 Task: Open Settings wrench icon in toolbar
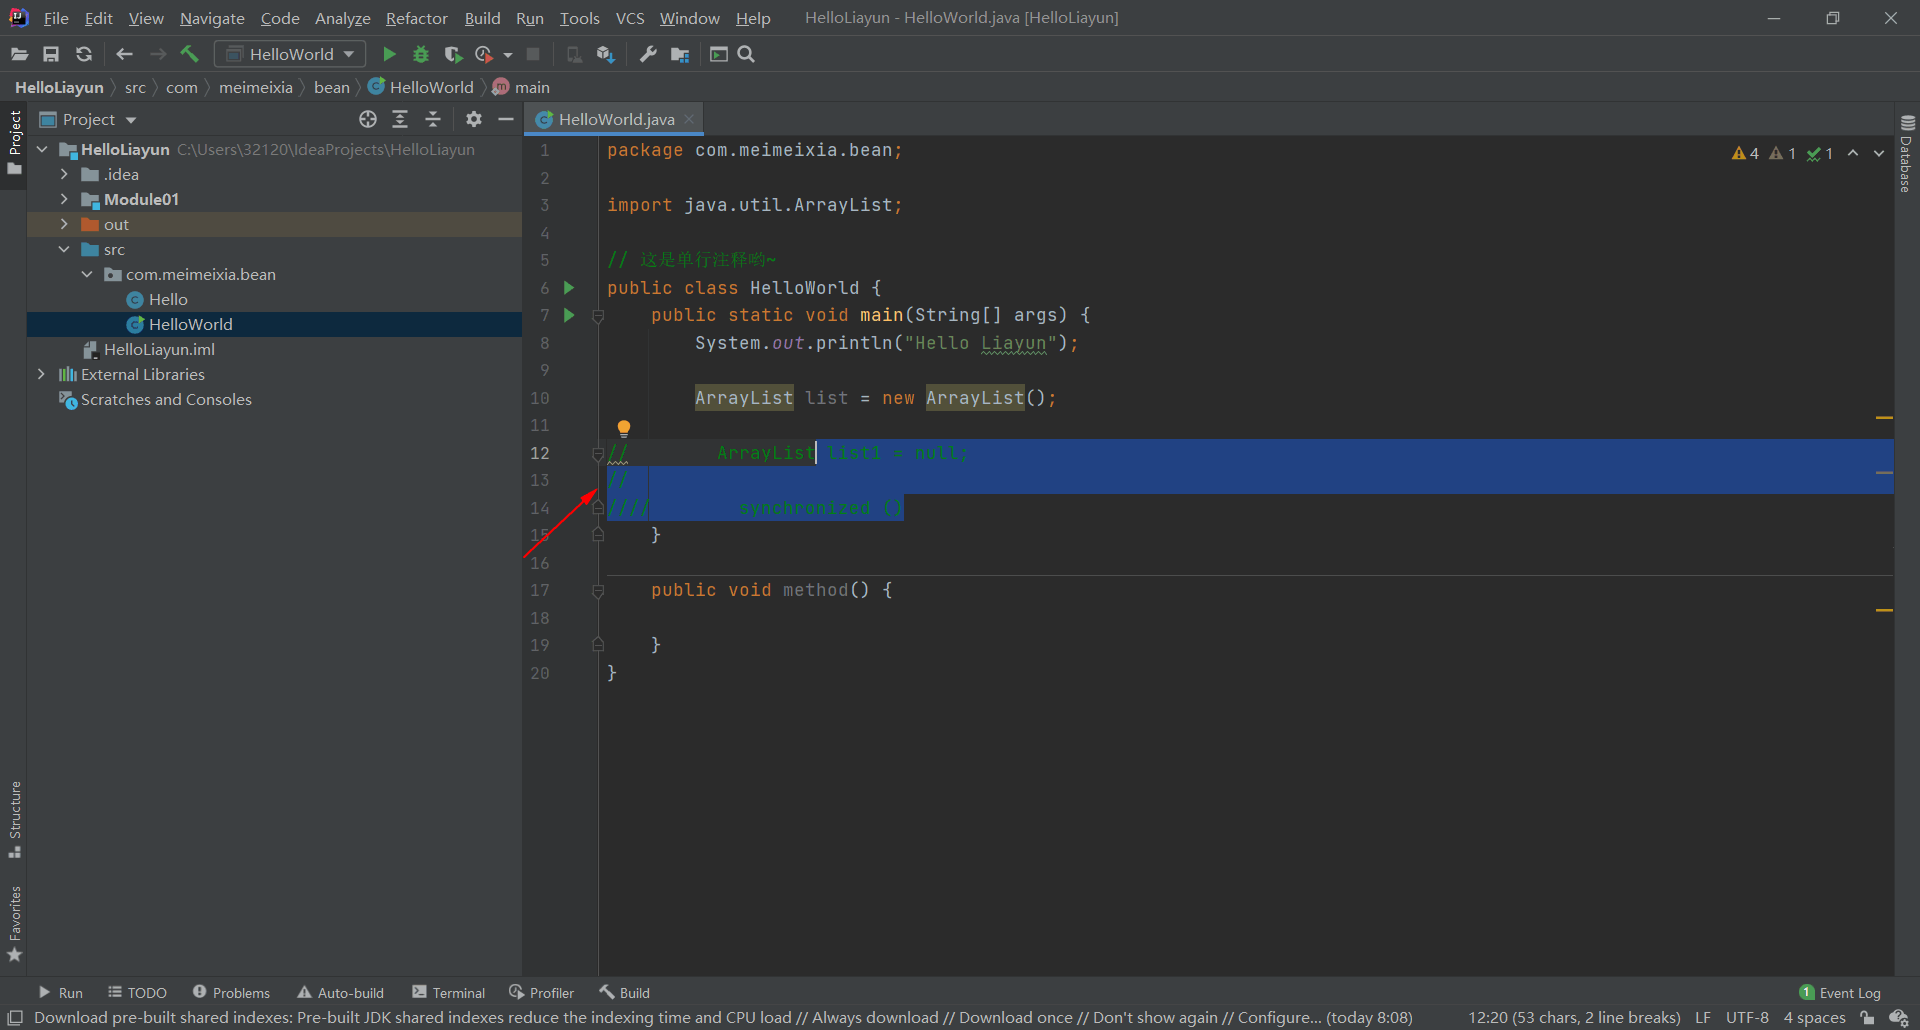coord(648,54)
